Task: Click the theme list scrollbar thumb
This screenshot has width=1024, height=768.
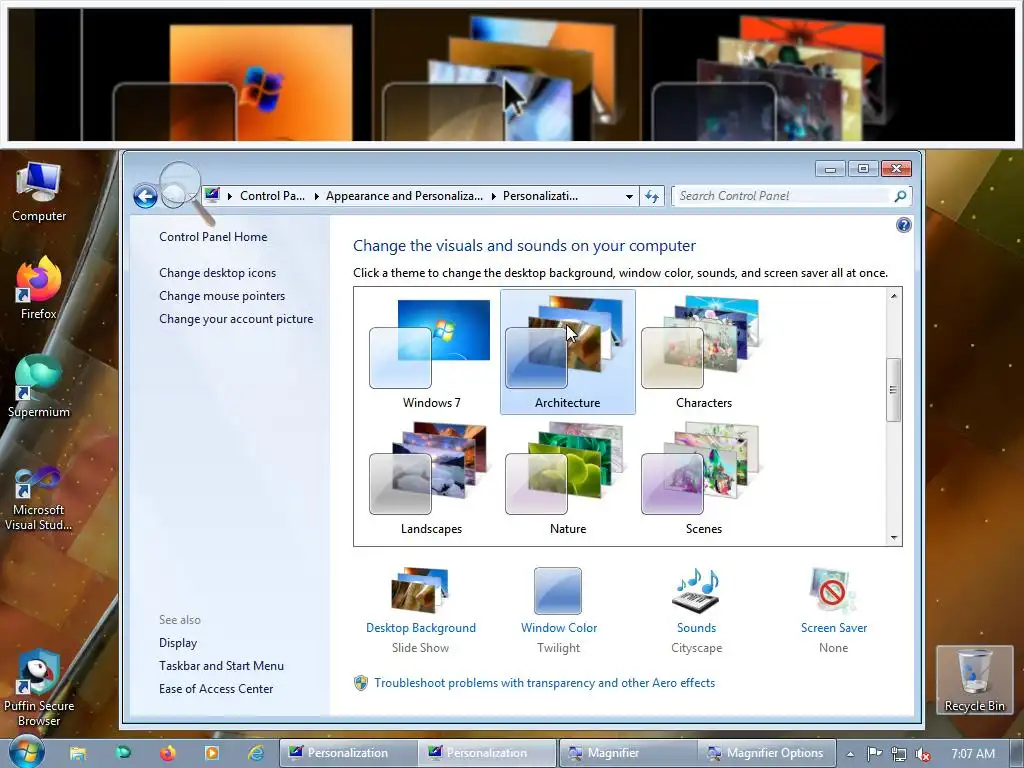Action: [893, 390]
